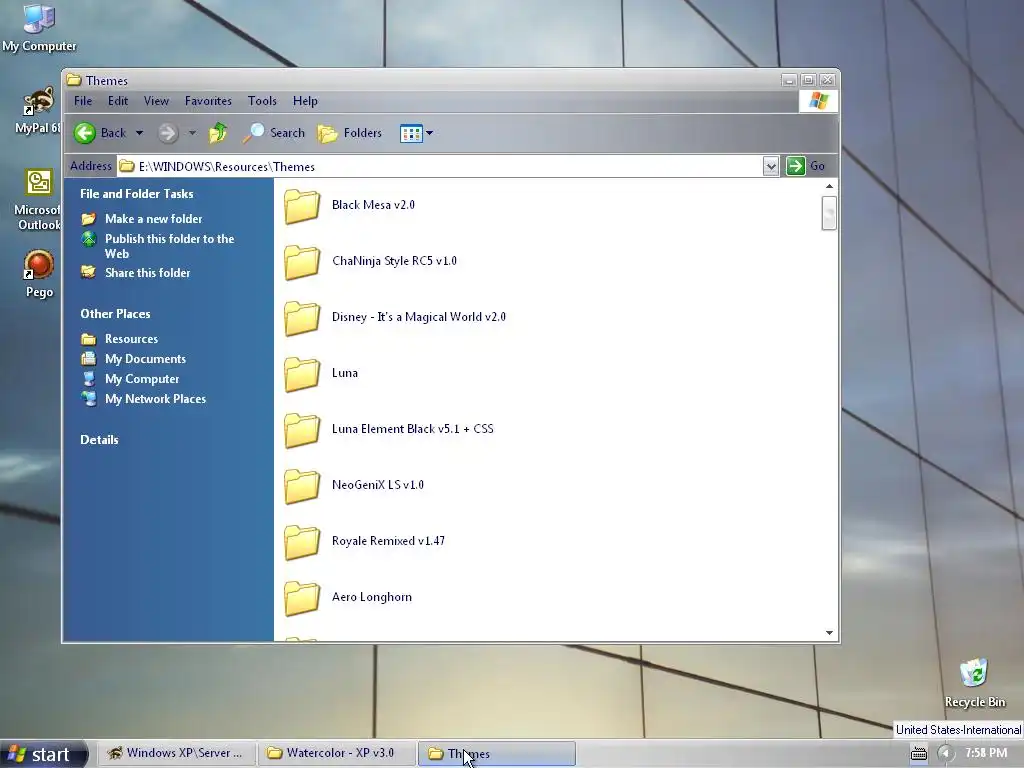Expand hidden tray icons arrow
Viewport: 1024px width, 768px height.
(946, 754)
